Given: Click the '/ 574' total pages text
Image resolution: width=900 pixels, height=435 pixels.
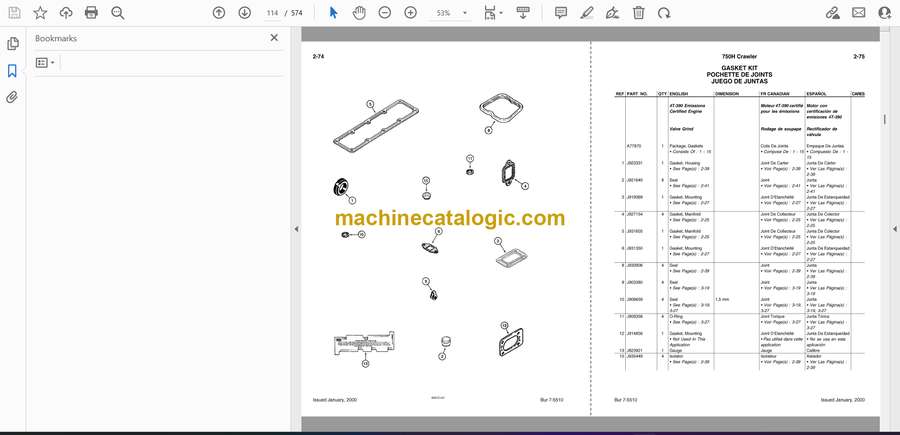Looking at the screenshot, I should (x=294, y=13).
